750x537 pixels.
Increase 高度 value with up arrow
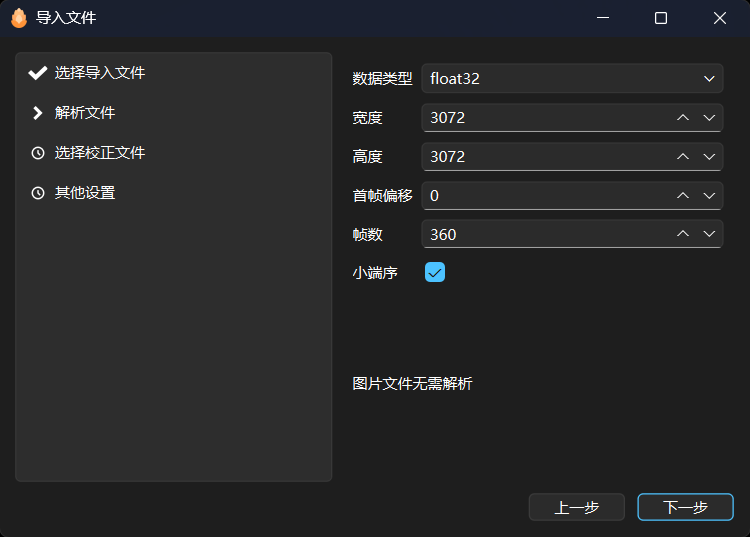683,156
